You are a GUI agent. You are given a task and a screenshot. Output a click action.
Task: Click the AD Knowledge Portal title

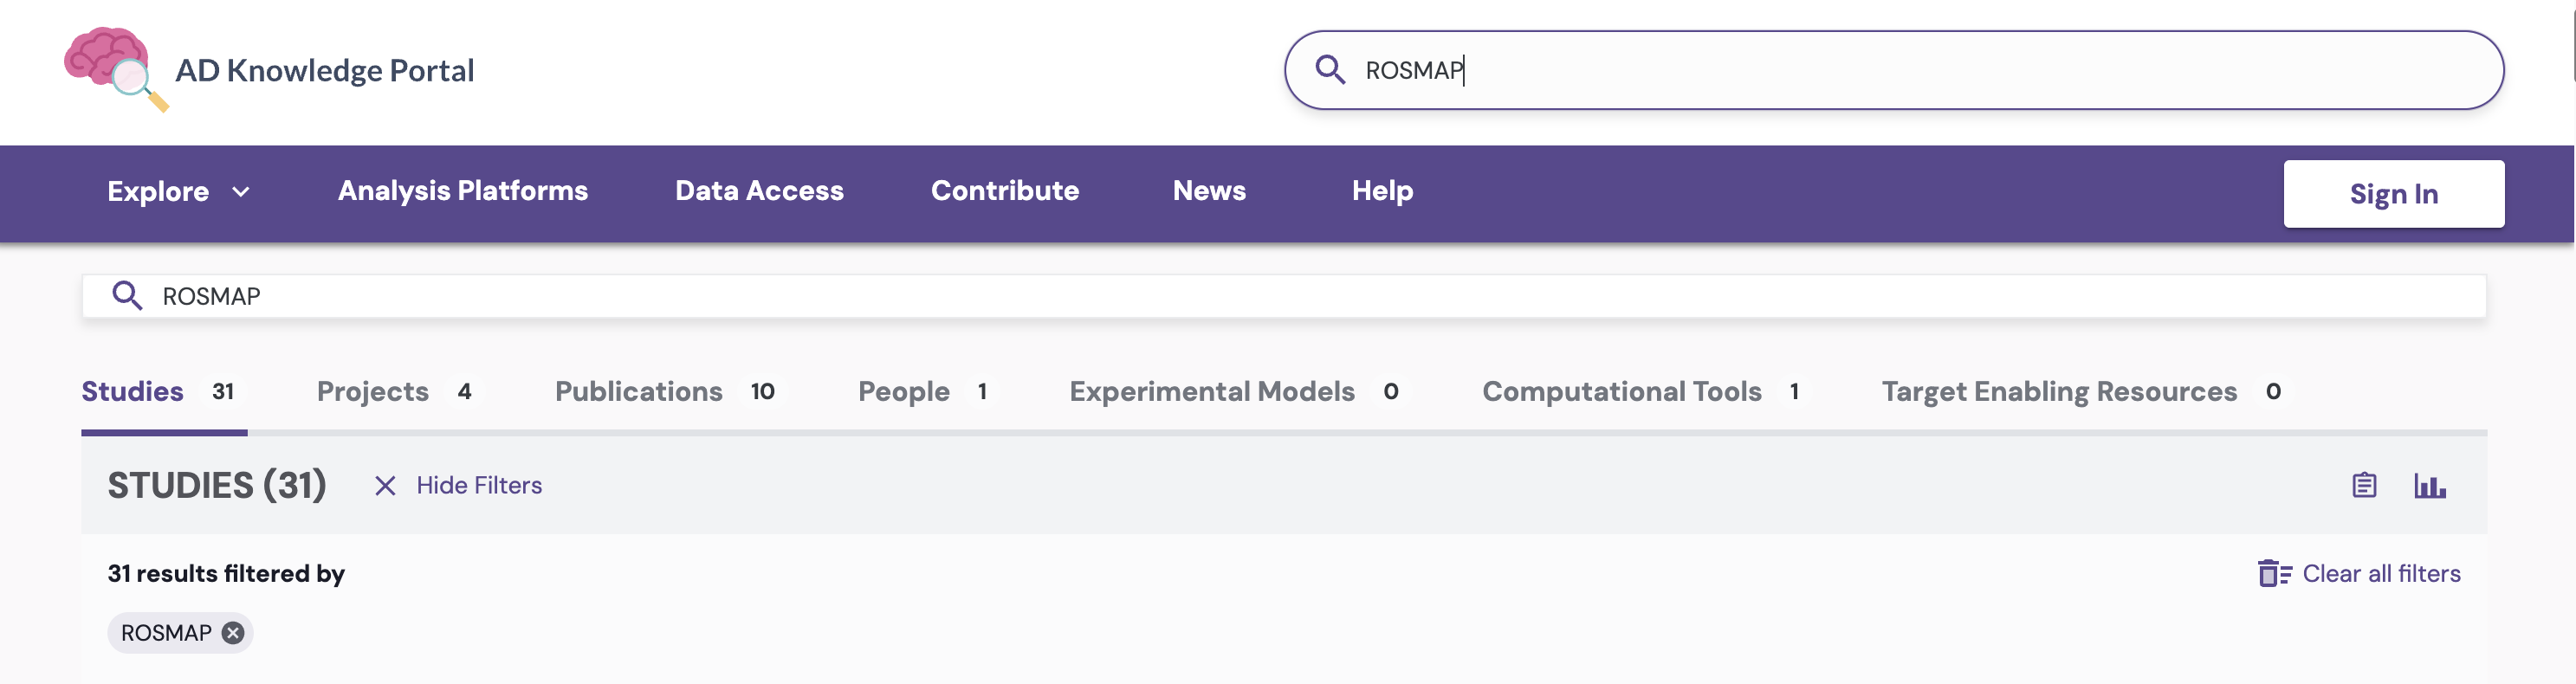point(324,70)
